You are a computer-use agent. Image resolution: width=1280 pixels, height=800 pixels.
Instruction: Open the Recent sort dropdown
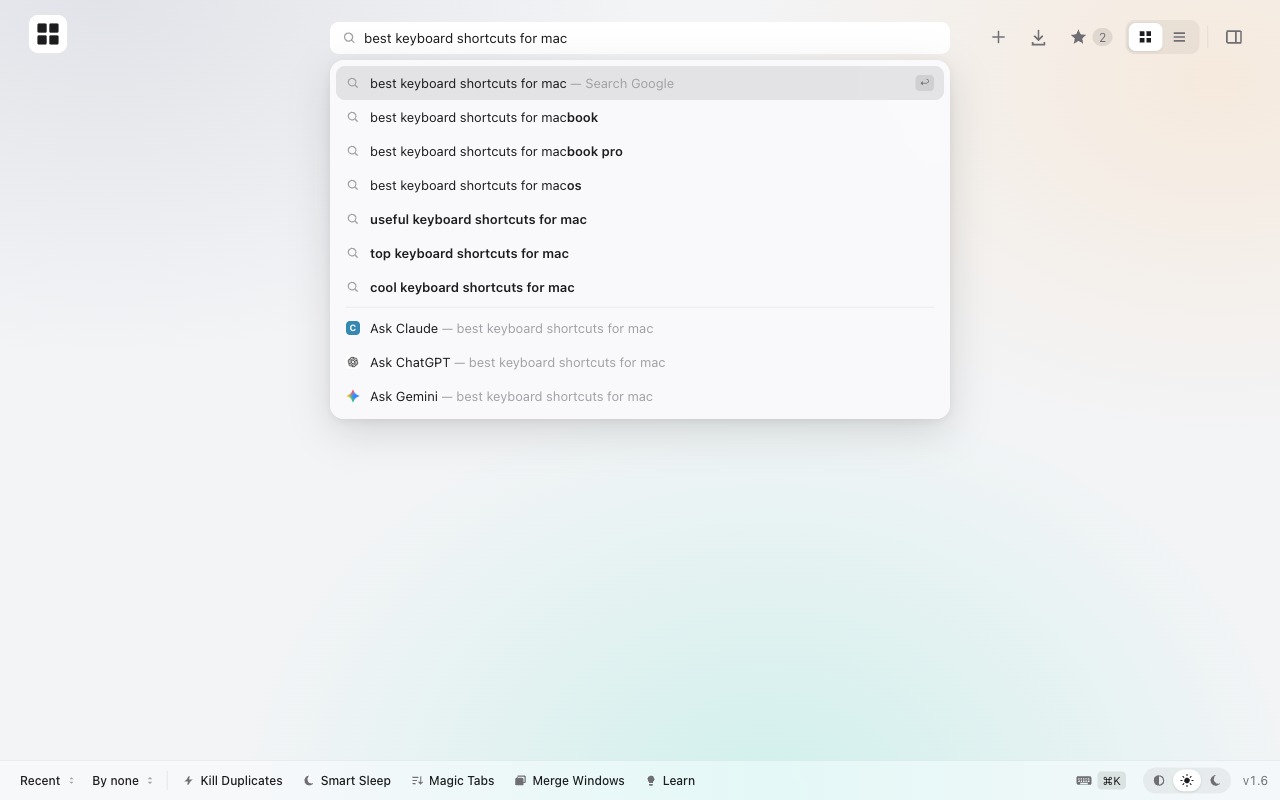pos(47,781)
